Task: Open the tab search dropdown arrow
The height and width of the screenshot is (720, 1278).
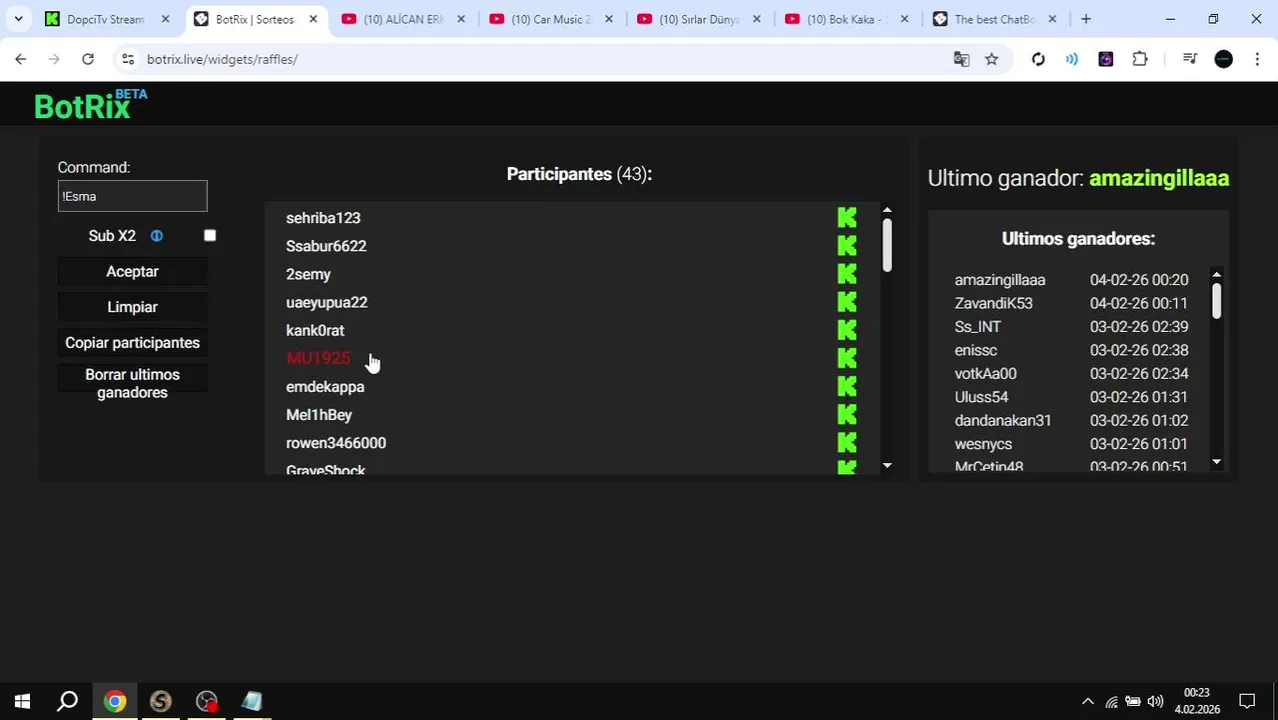Action: pos(18,19)
